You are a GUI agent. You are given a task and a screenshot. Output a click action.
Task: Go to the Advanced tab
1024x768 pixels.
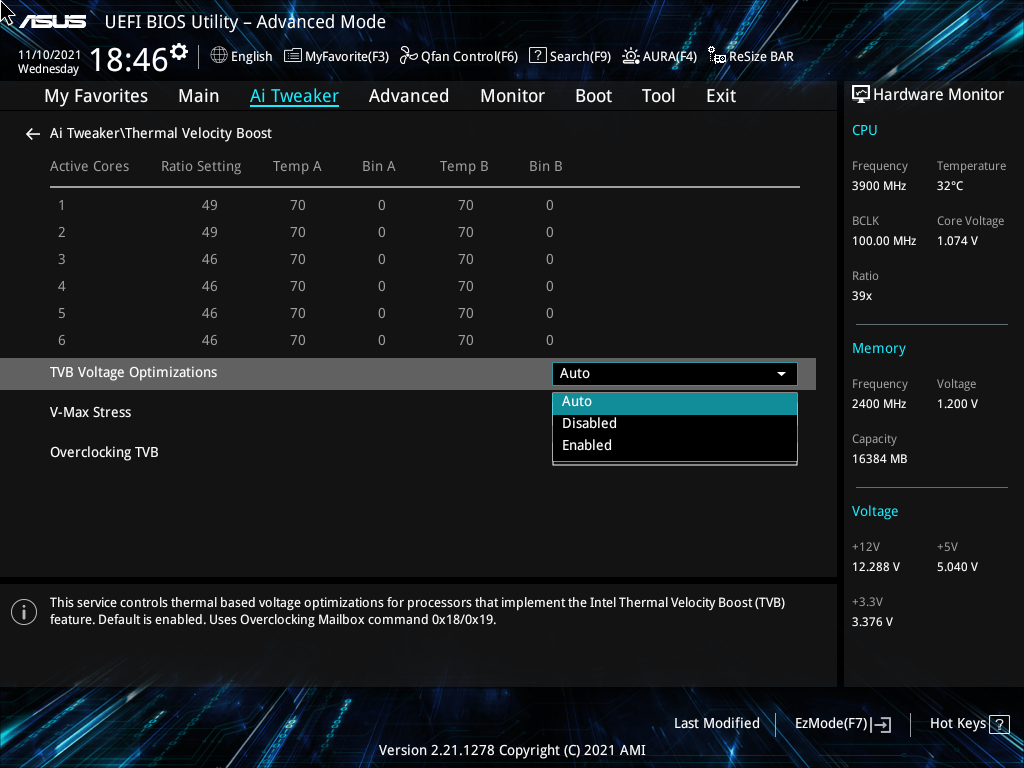pos(409,96)
